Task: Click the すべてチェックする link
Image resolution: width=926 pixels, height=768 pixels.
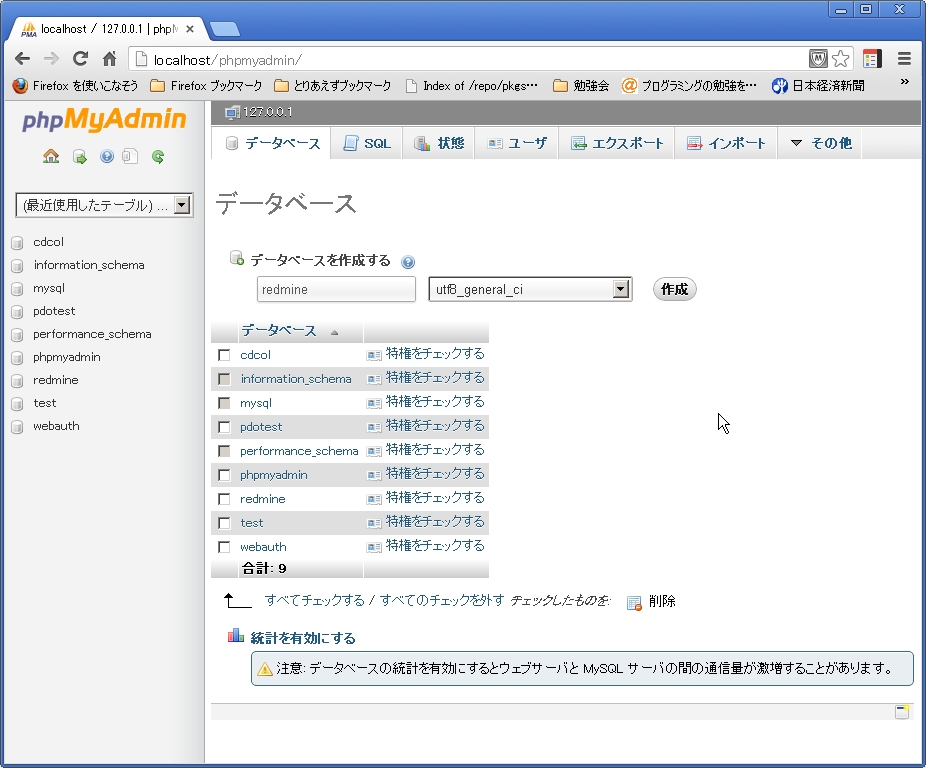Action: 314,601
